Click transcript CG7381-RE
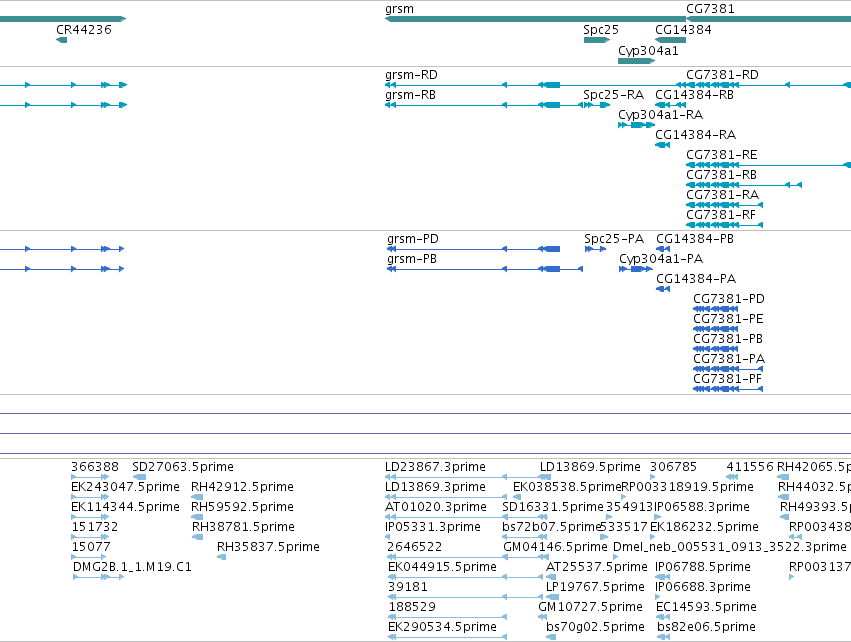Viewport: 851px width, 642px height. point(721,155)
